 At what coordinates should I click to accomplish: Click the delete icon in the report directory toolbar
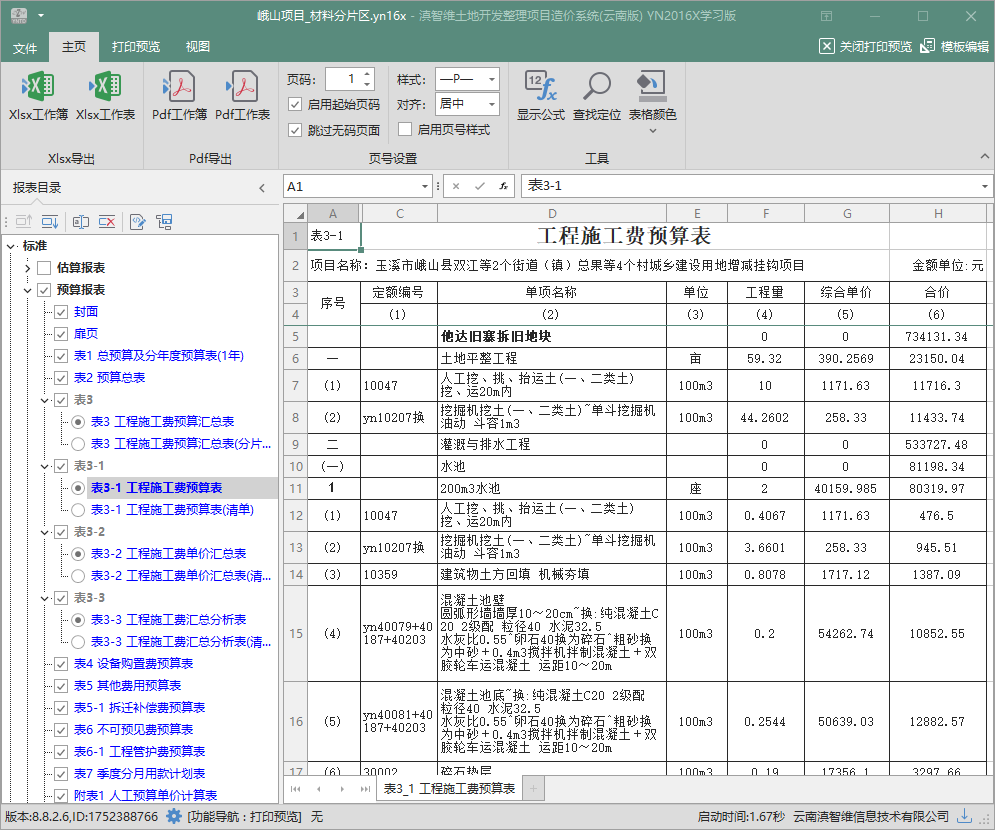click(x=107, y=221)
